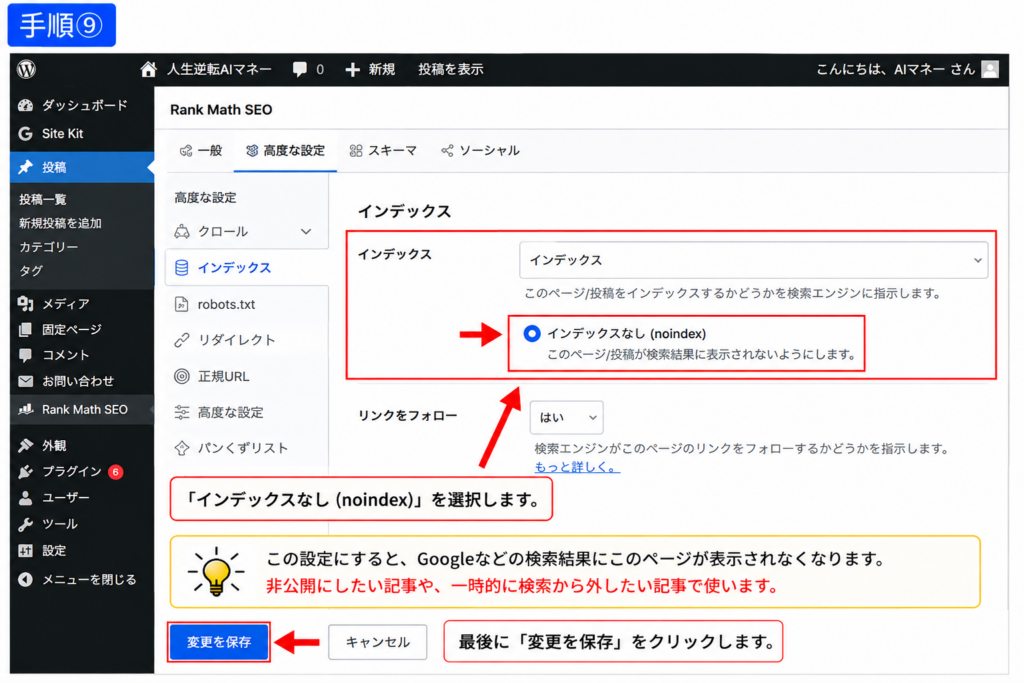
Task: Click the クロール robot icon
Action: click(x=182, y=232)
